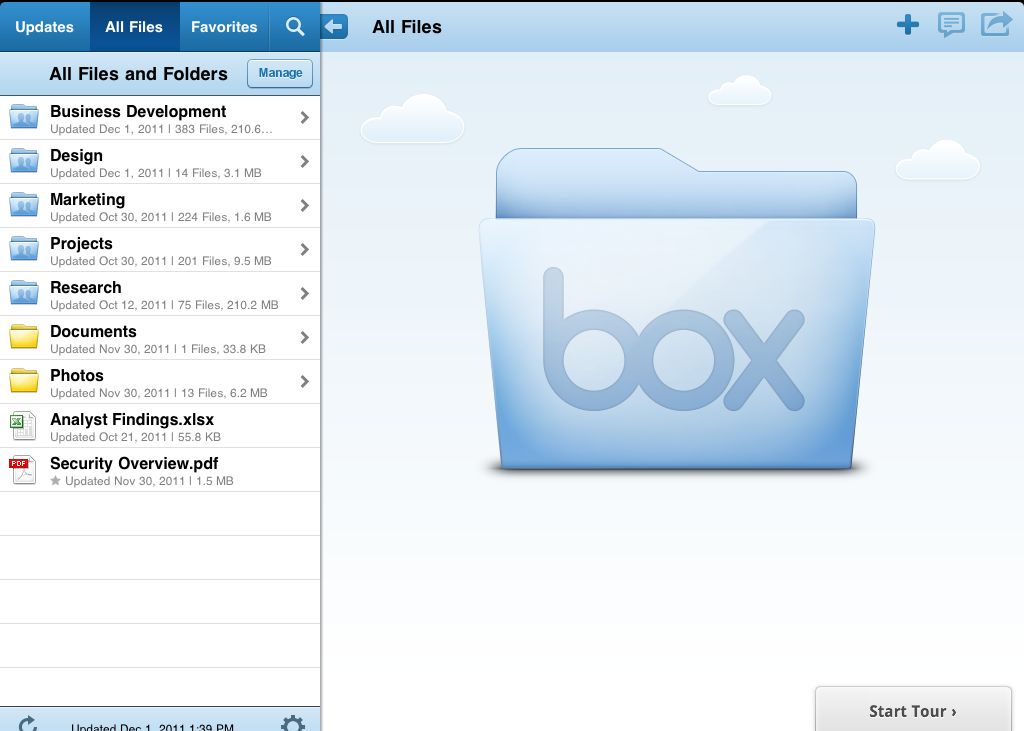The width and height of the screenshot is (1024, 731).
Task: Expand the Marketing folder chevron
Action: (x=304, y=206)
